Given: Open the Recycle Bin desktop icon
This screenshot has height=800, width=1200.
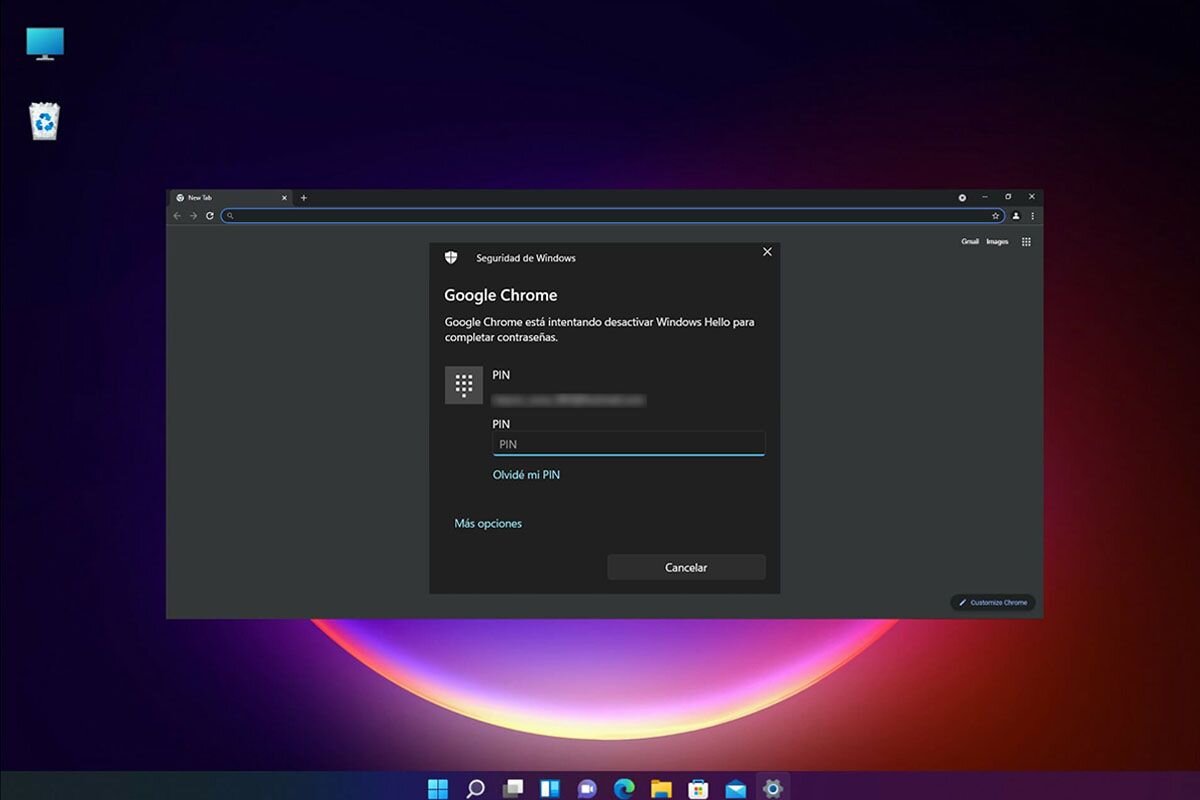Looking at the screenshot, I should point(45,121).
